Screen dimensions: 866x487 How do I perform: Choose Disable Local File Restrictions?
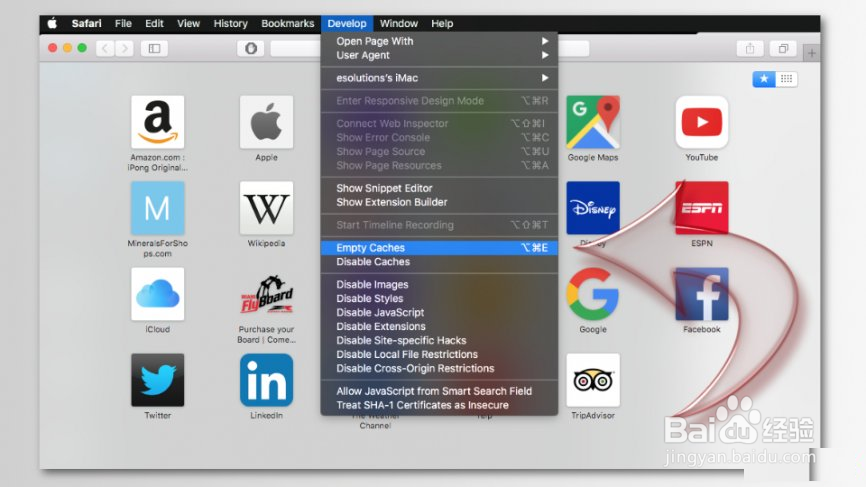[x=439, y=354]
